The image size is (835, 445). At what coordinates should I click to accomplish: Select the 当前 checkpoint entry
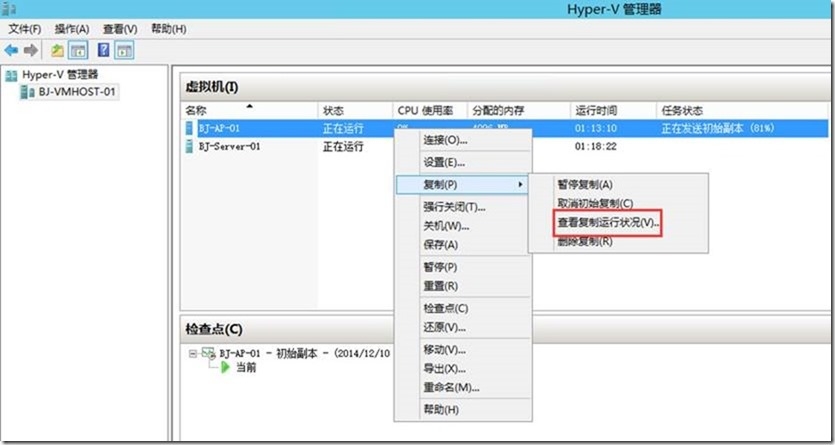pos(246,367)
